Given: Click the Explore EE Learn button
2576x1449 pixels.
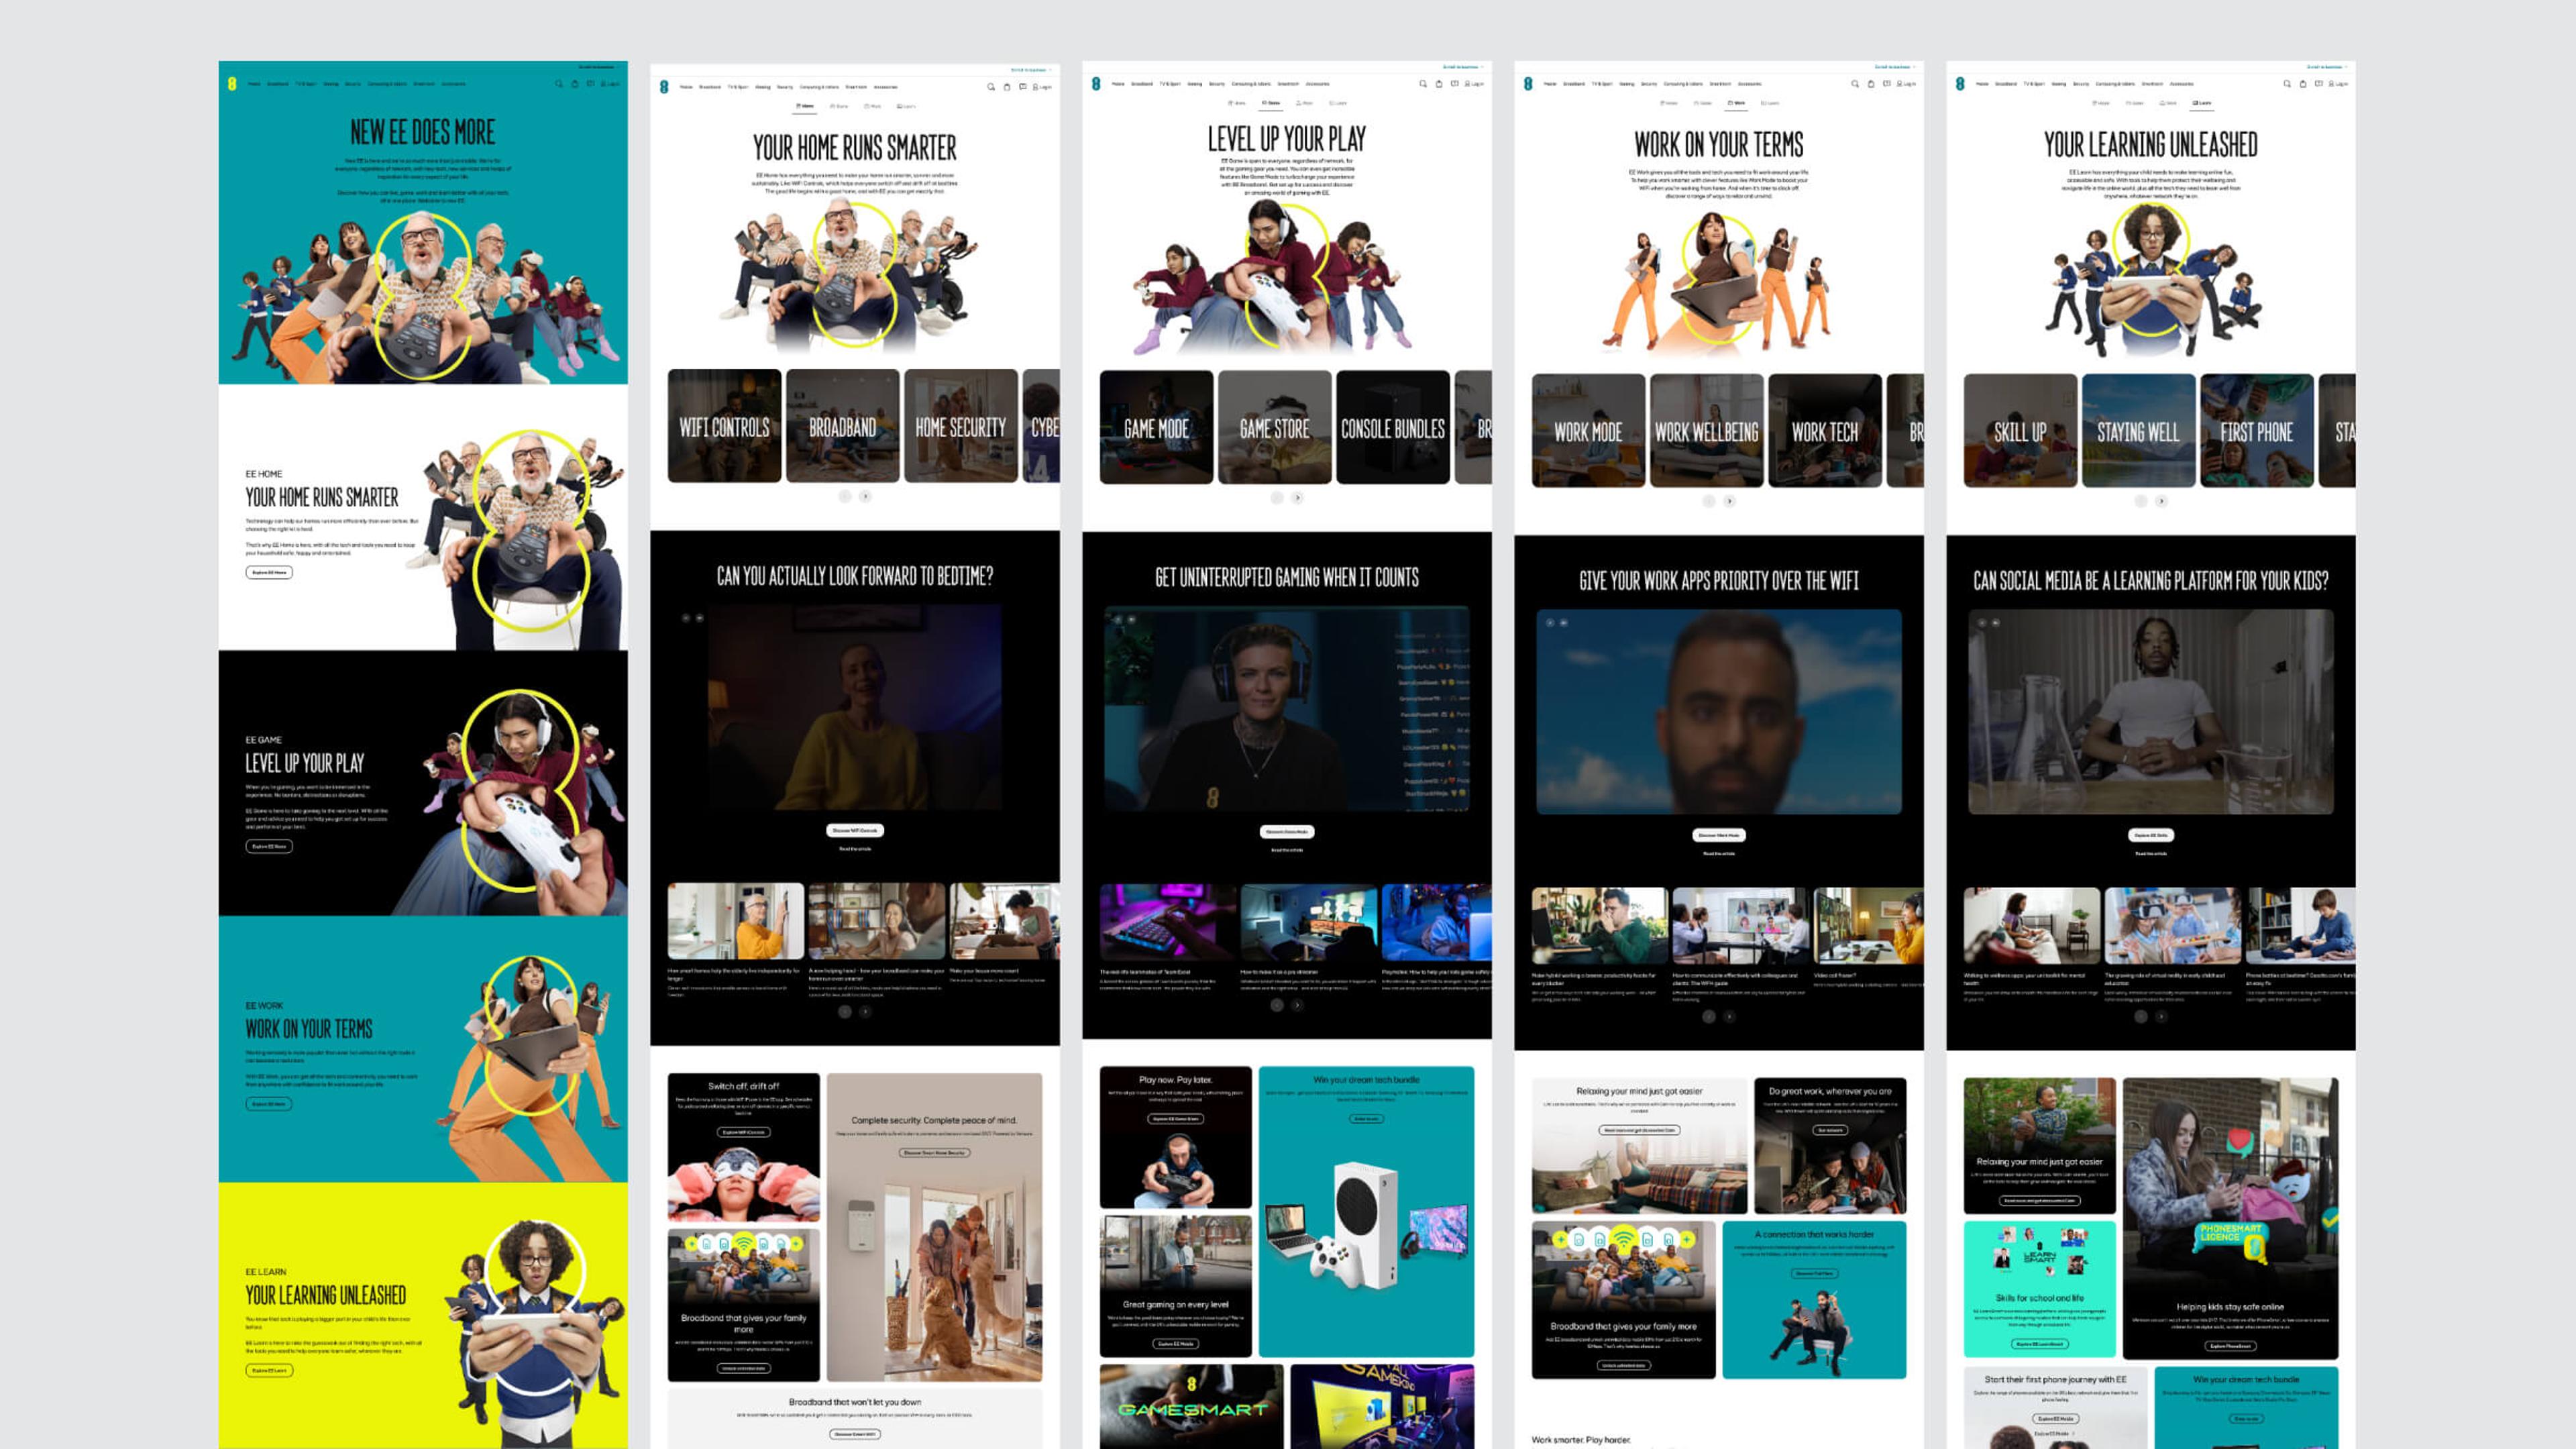Looking at the screenshot, I should pyautogui.click(x=269, y=1370).
